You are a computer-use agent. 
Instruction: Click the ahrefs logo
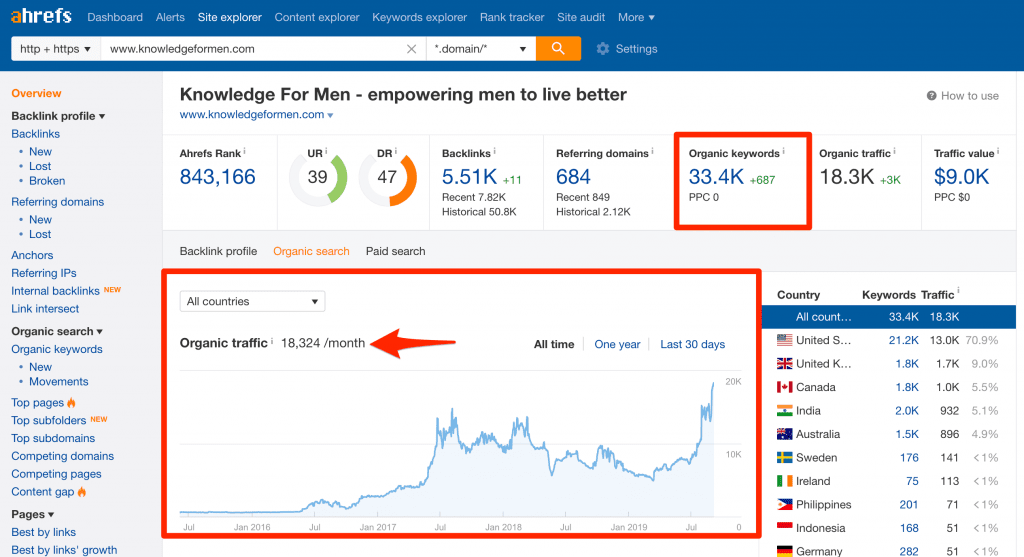[x=41, y=16]
